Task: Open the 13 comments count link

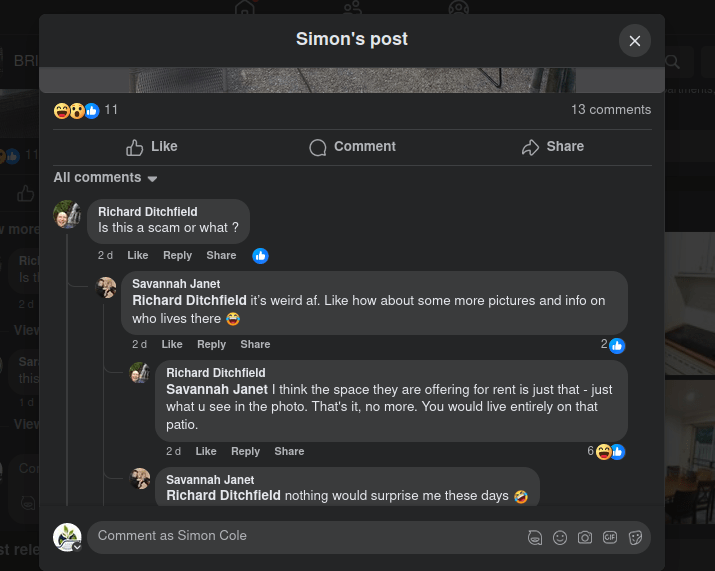Action: tap(610, 110)
